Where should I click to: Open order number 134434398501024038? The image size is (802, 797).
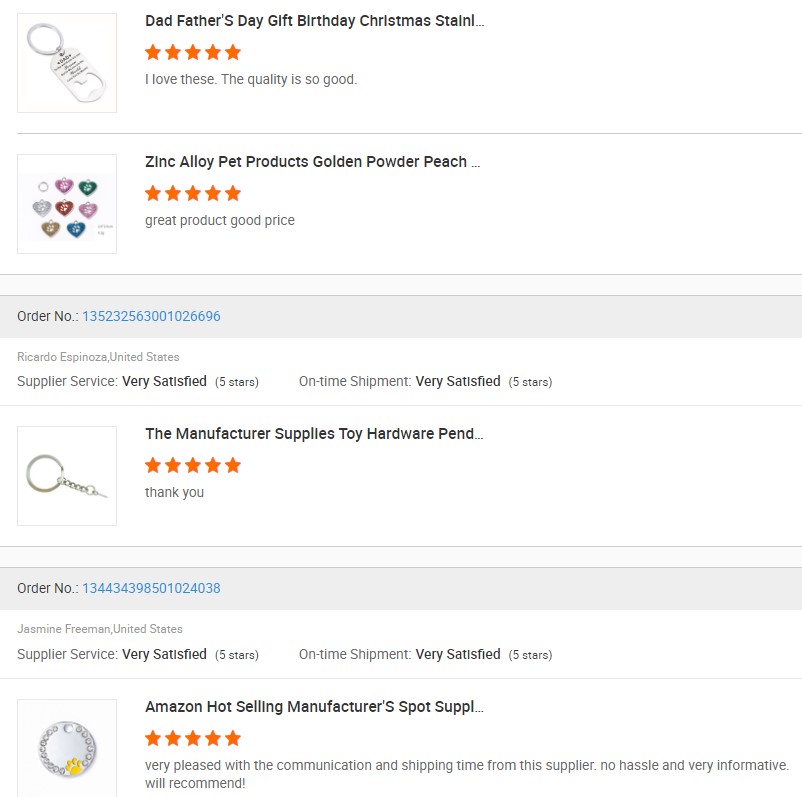(149, 588)
